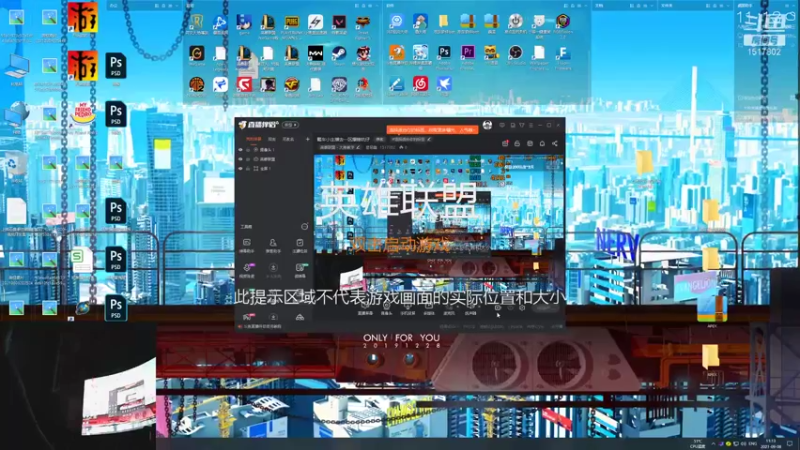
Task: Open My Friend Pedro desktop shortcut
Action: tap(83, 115)
